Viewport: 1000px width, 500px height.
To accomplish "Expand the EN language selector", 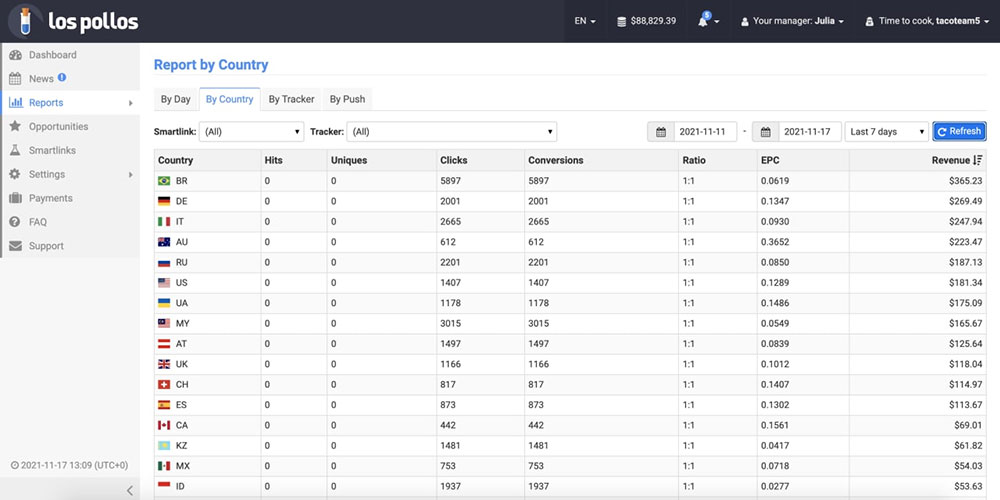I will click(x=585, y=21).
